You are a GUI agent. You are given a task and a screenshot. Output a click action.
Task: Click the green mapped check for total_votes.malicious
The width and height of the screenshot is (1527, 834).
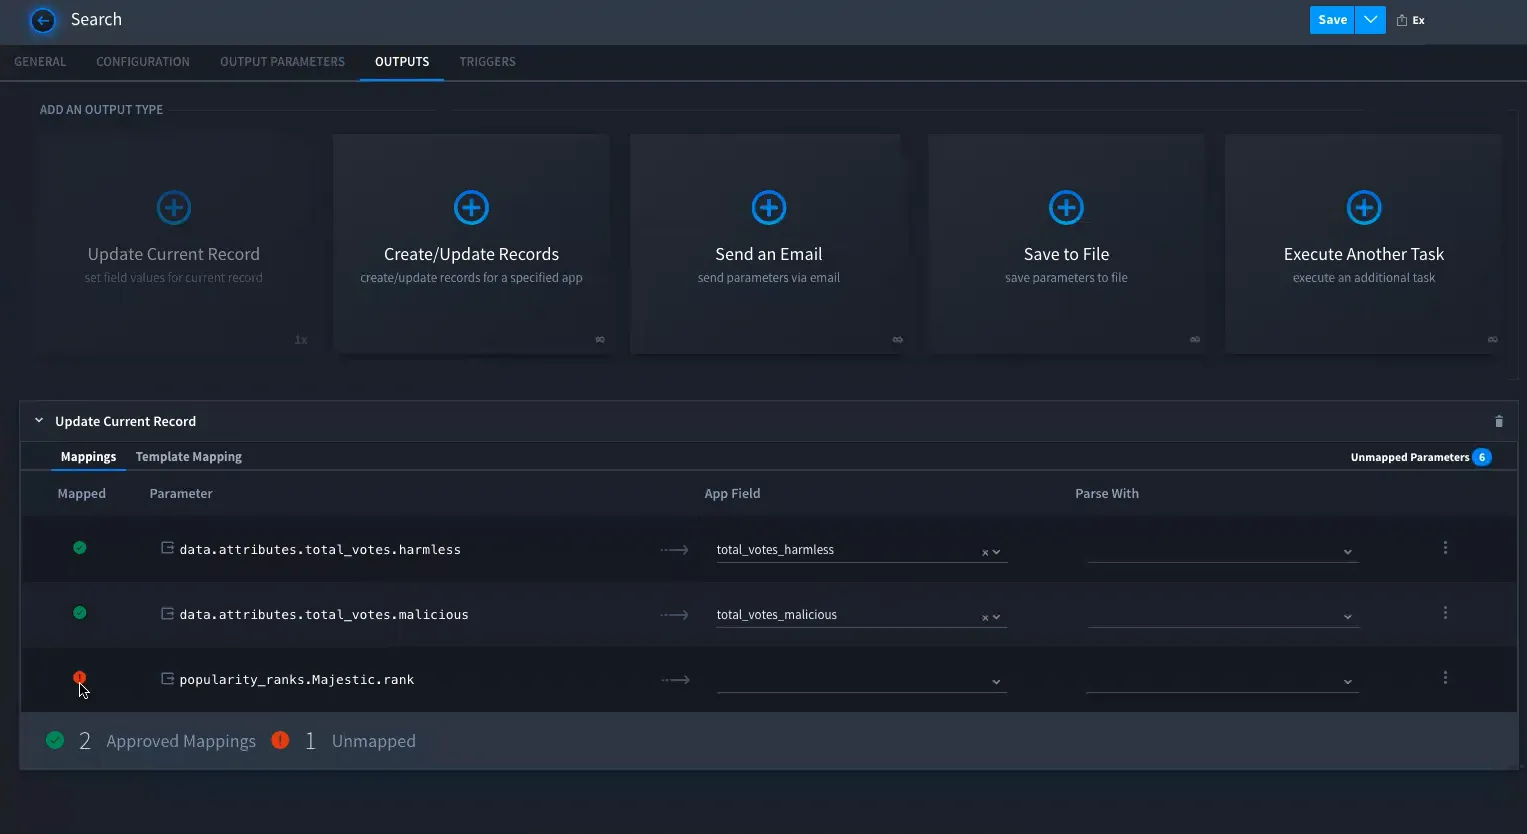[x=80, y=613]
